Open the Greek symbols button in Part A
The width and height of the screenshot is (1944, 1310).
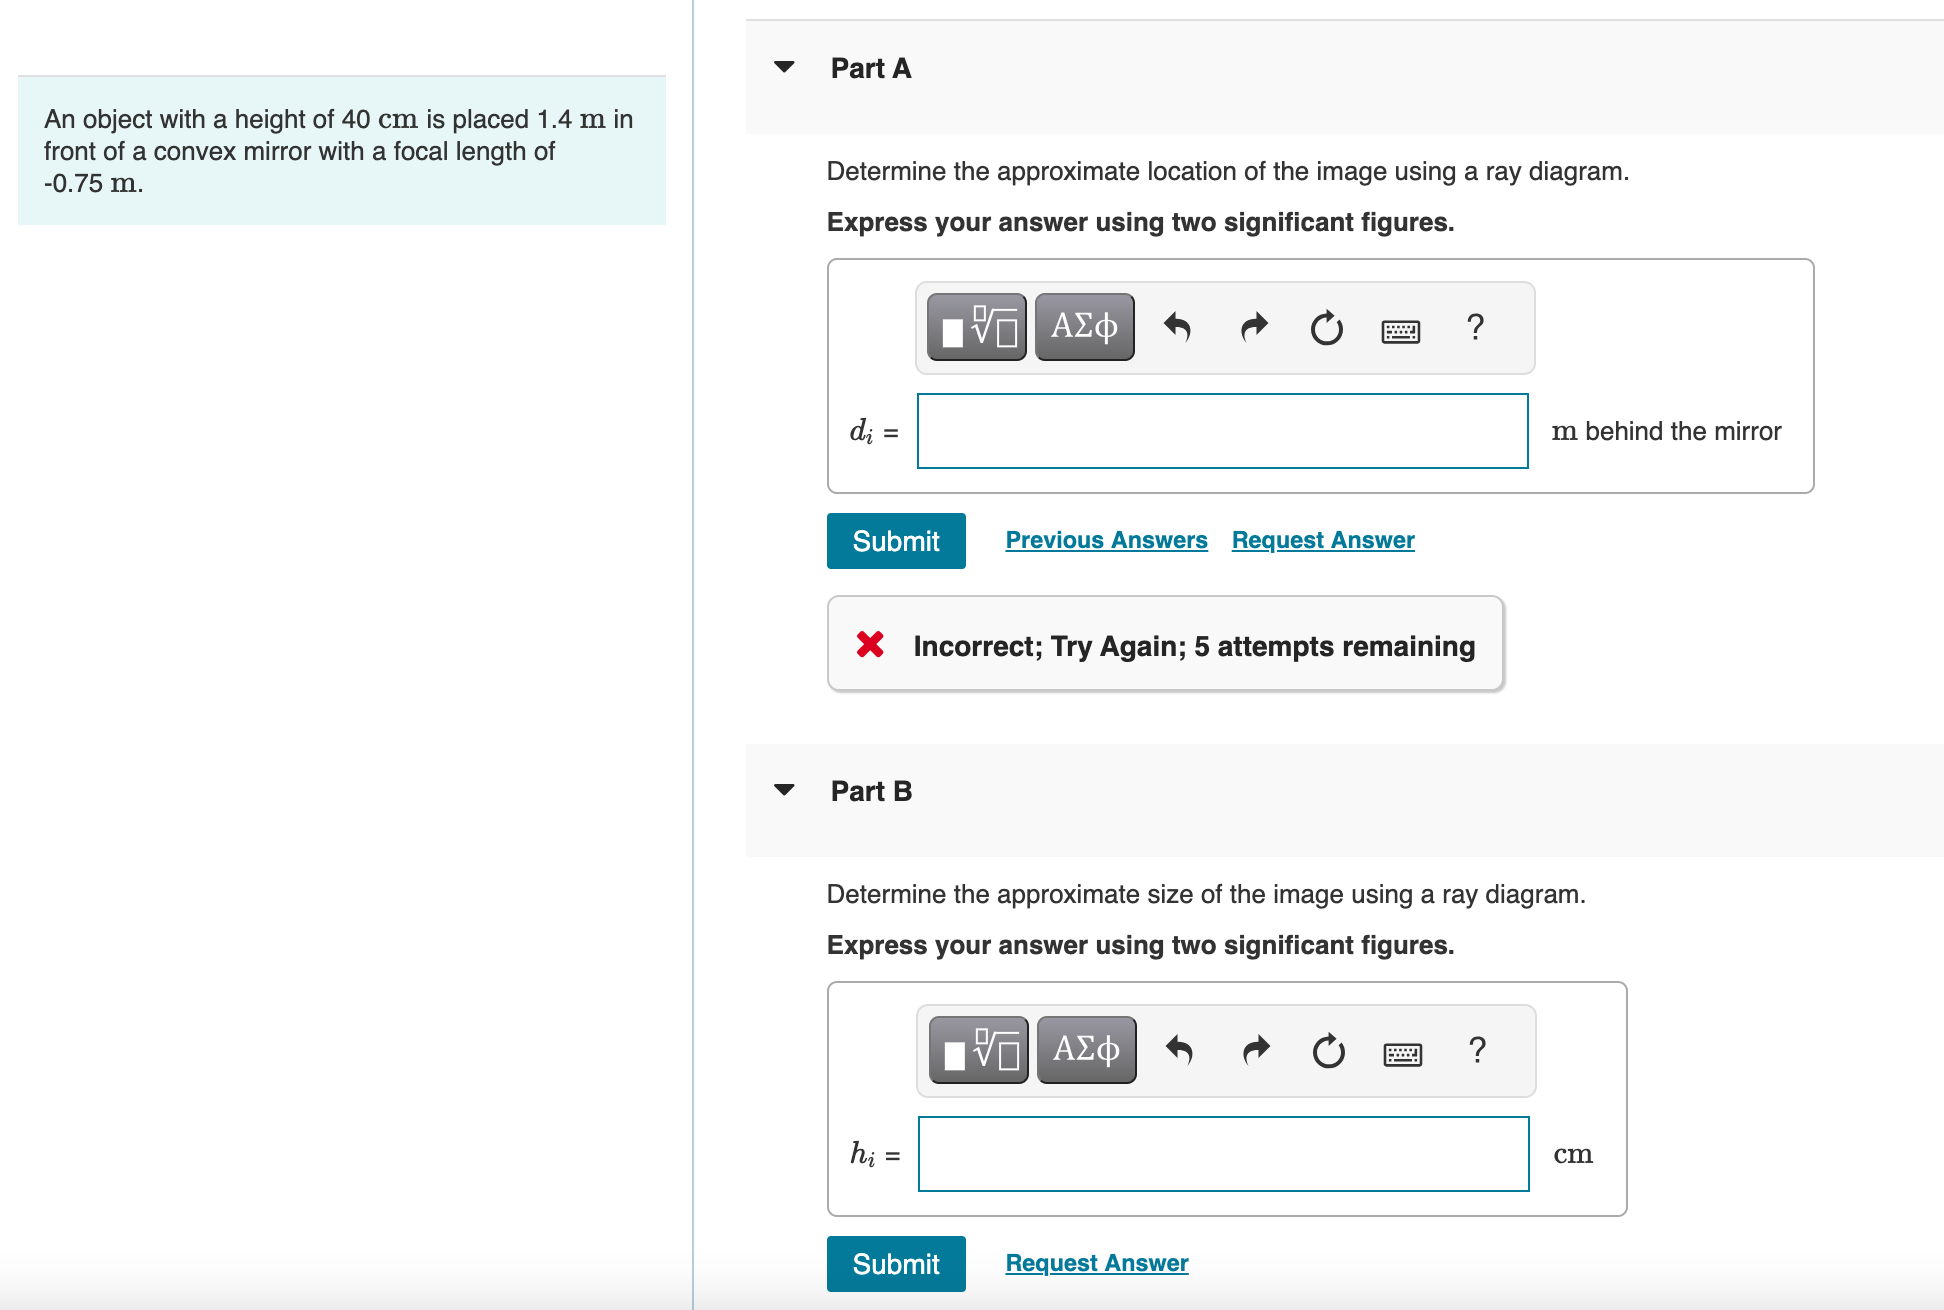[1085, 327]
